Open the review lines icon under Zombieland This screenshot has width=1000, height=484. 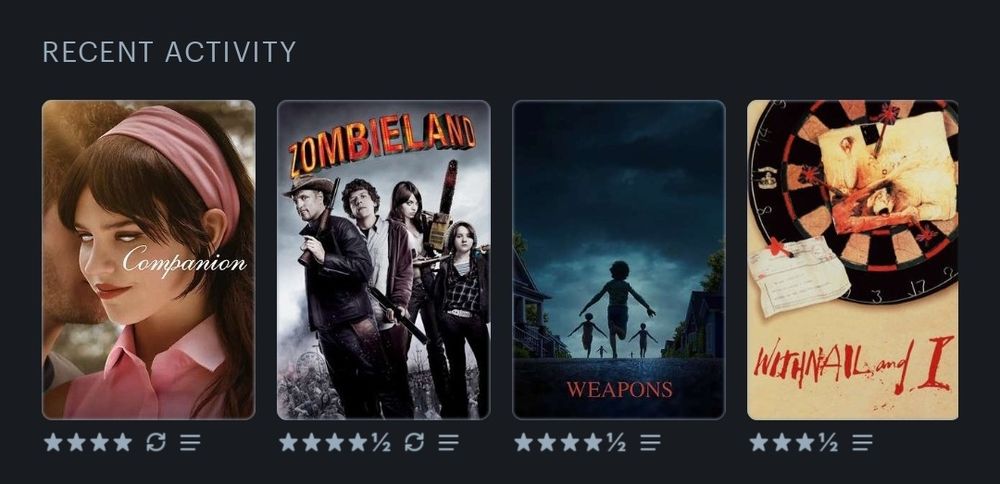pyautogui.click(x=448, y=442)
